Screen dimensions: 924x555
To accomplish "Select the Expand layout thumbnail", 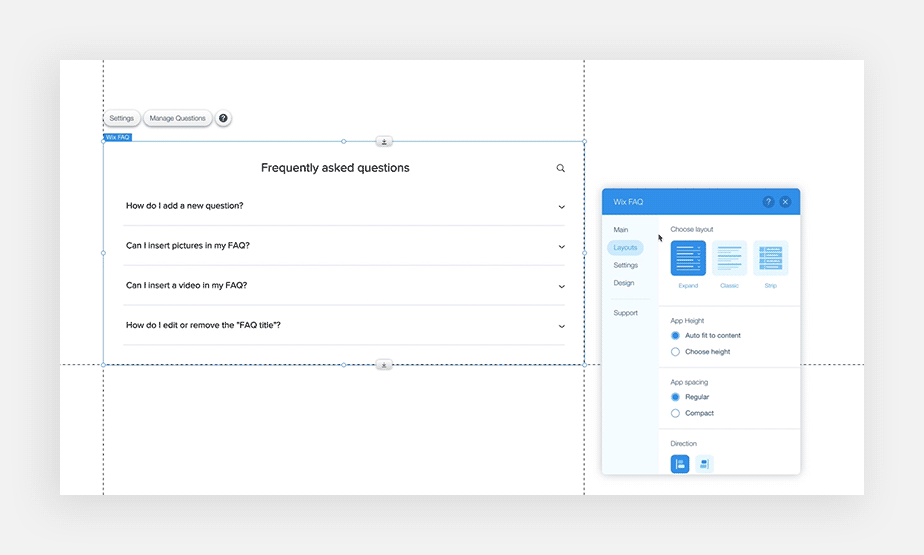I will point(688,258).
